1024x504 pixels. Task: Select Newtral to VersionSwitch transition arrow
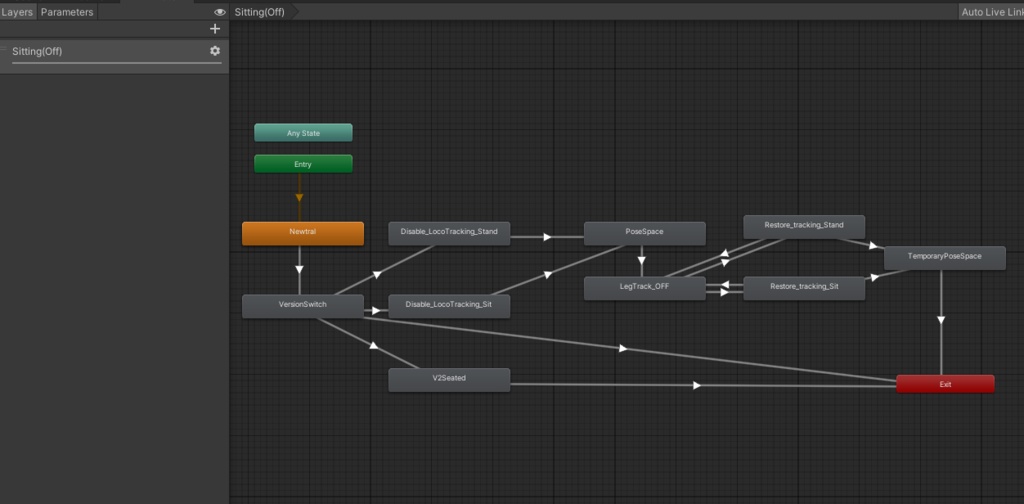pos(300,269)
